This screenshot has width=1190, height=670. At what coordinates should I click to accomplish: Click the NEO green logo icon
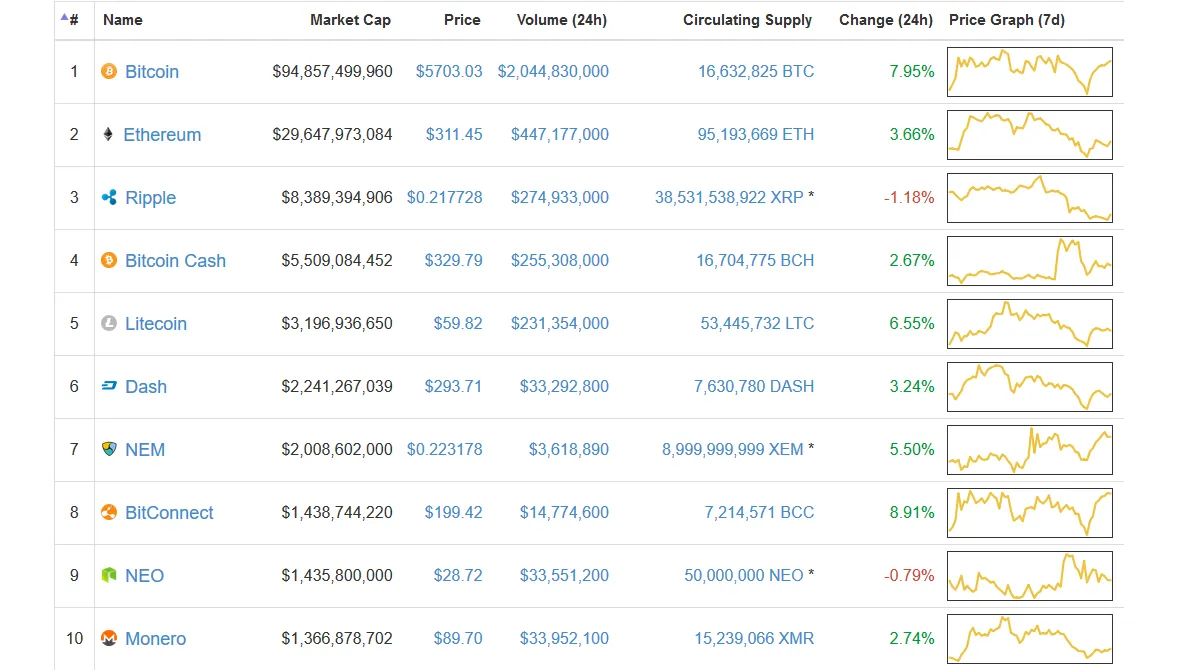(109, 575)
